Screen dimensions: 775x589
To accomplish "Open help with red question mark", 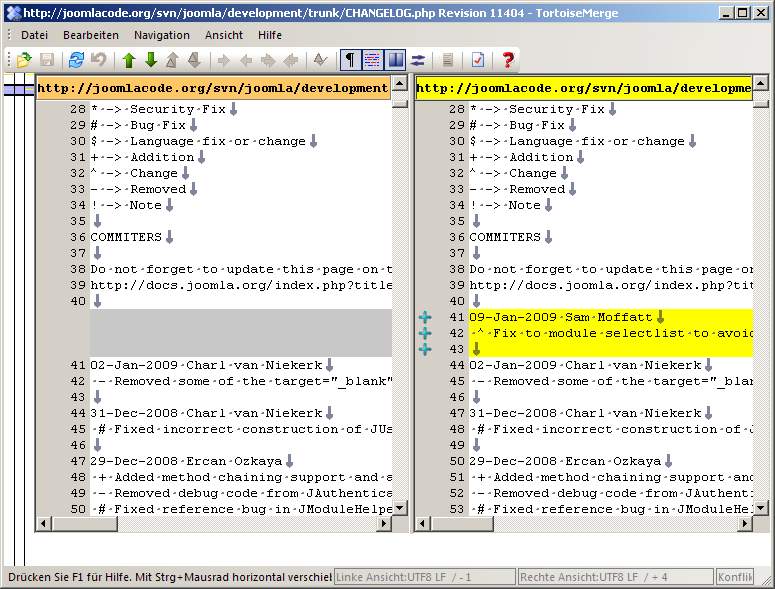I will (508, 60).
